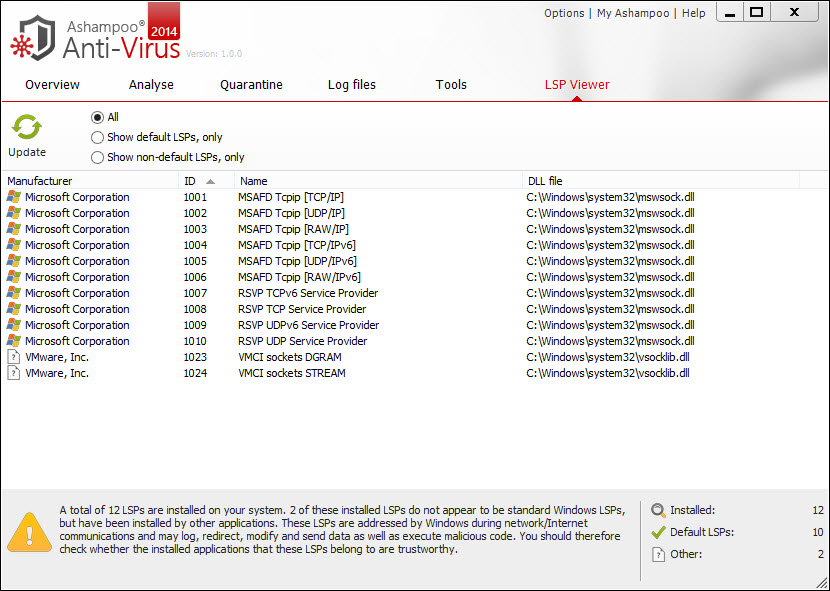Click the Version: 1.0.0 label
The width and height of the screenshot is (830, 591).
point(214,53)
